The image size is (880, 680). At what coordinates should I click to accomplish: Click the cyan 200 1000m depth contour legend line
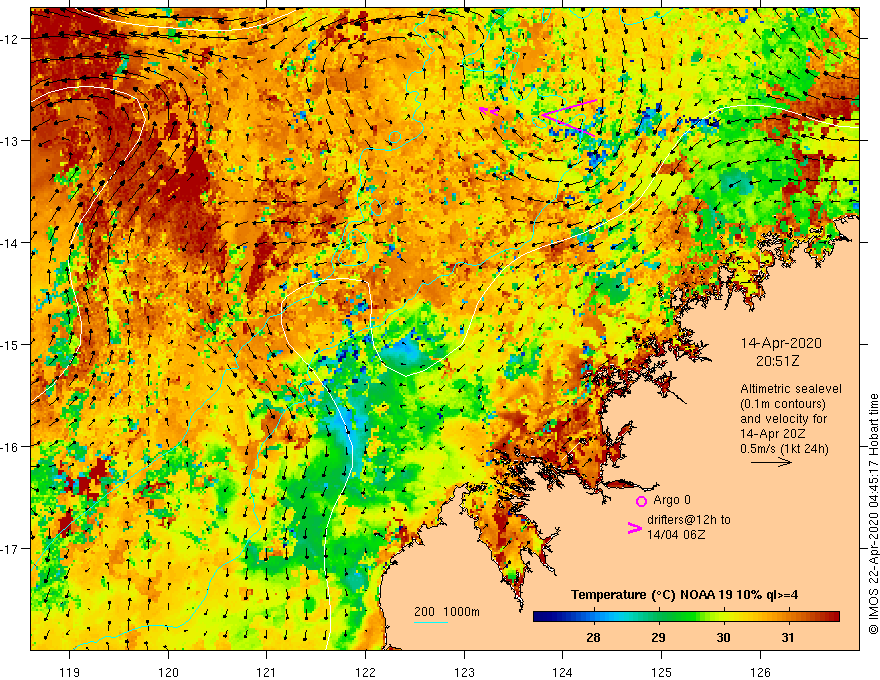tap(431, 622)
